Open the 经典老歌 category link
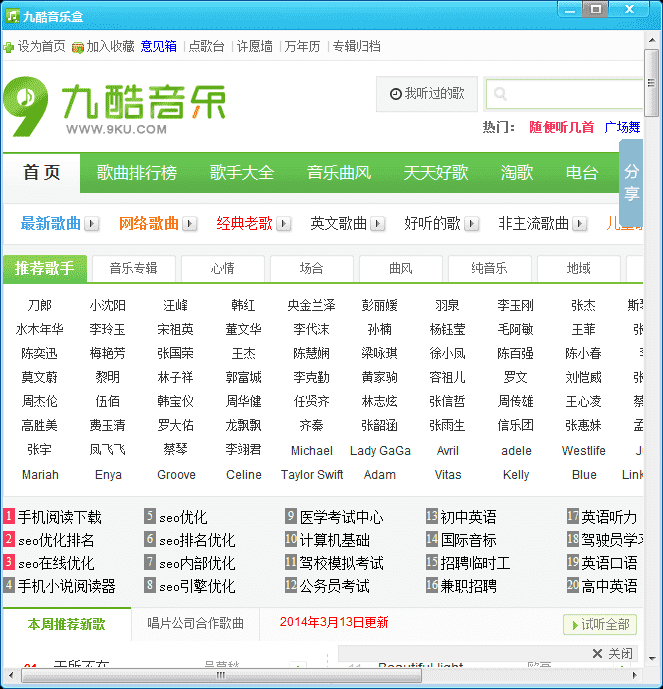The width and height of the screenshot is (663, 689). [x=244, y=224]
